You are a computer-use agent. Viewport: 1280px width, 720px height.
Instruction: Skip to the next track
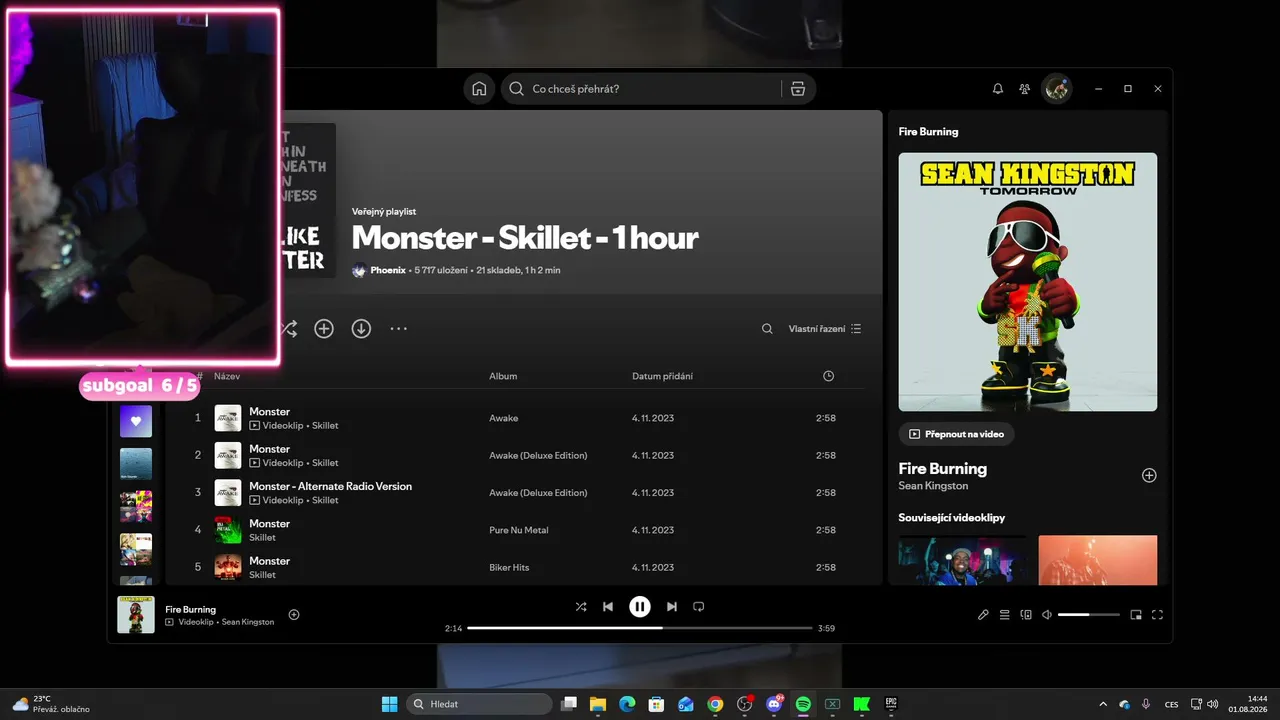point(672,607)
